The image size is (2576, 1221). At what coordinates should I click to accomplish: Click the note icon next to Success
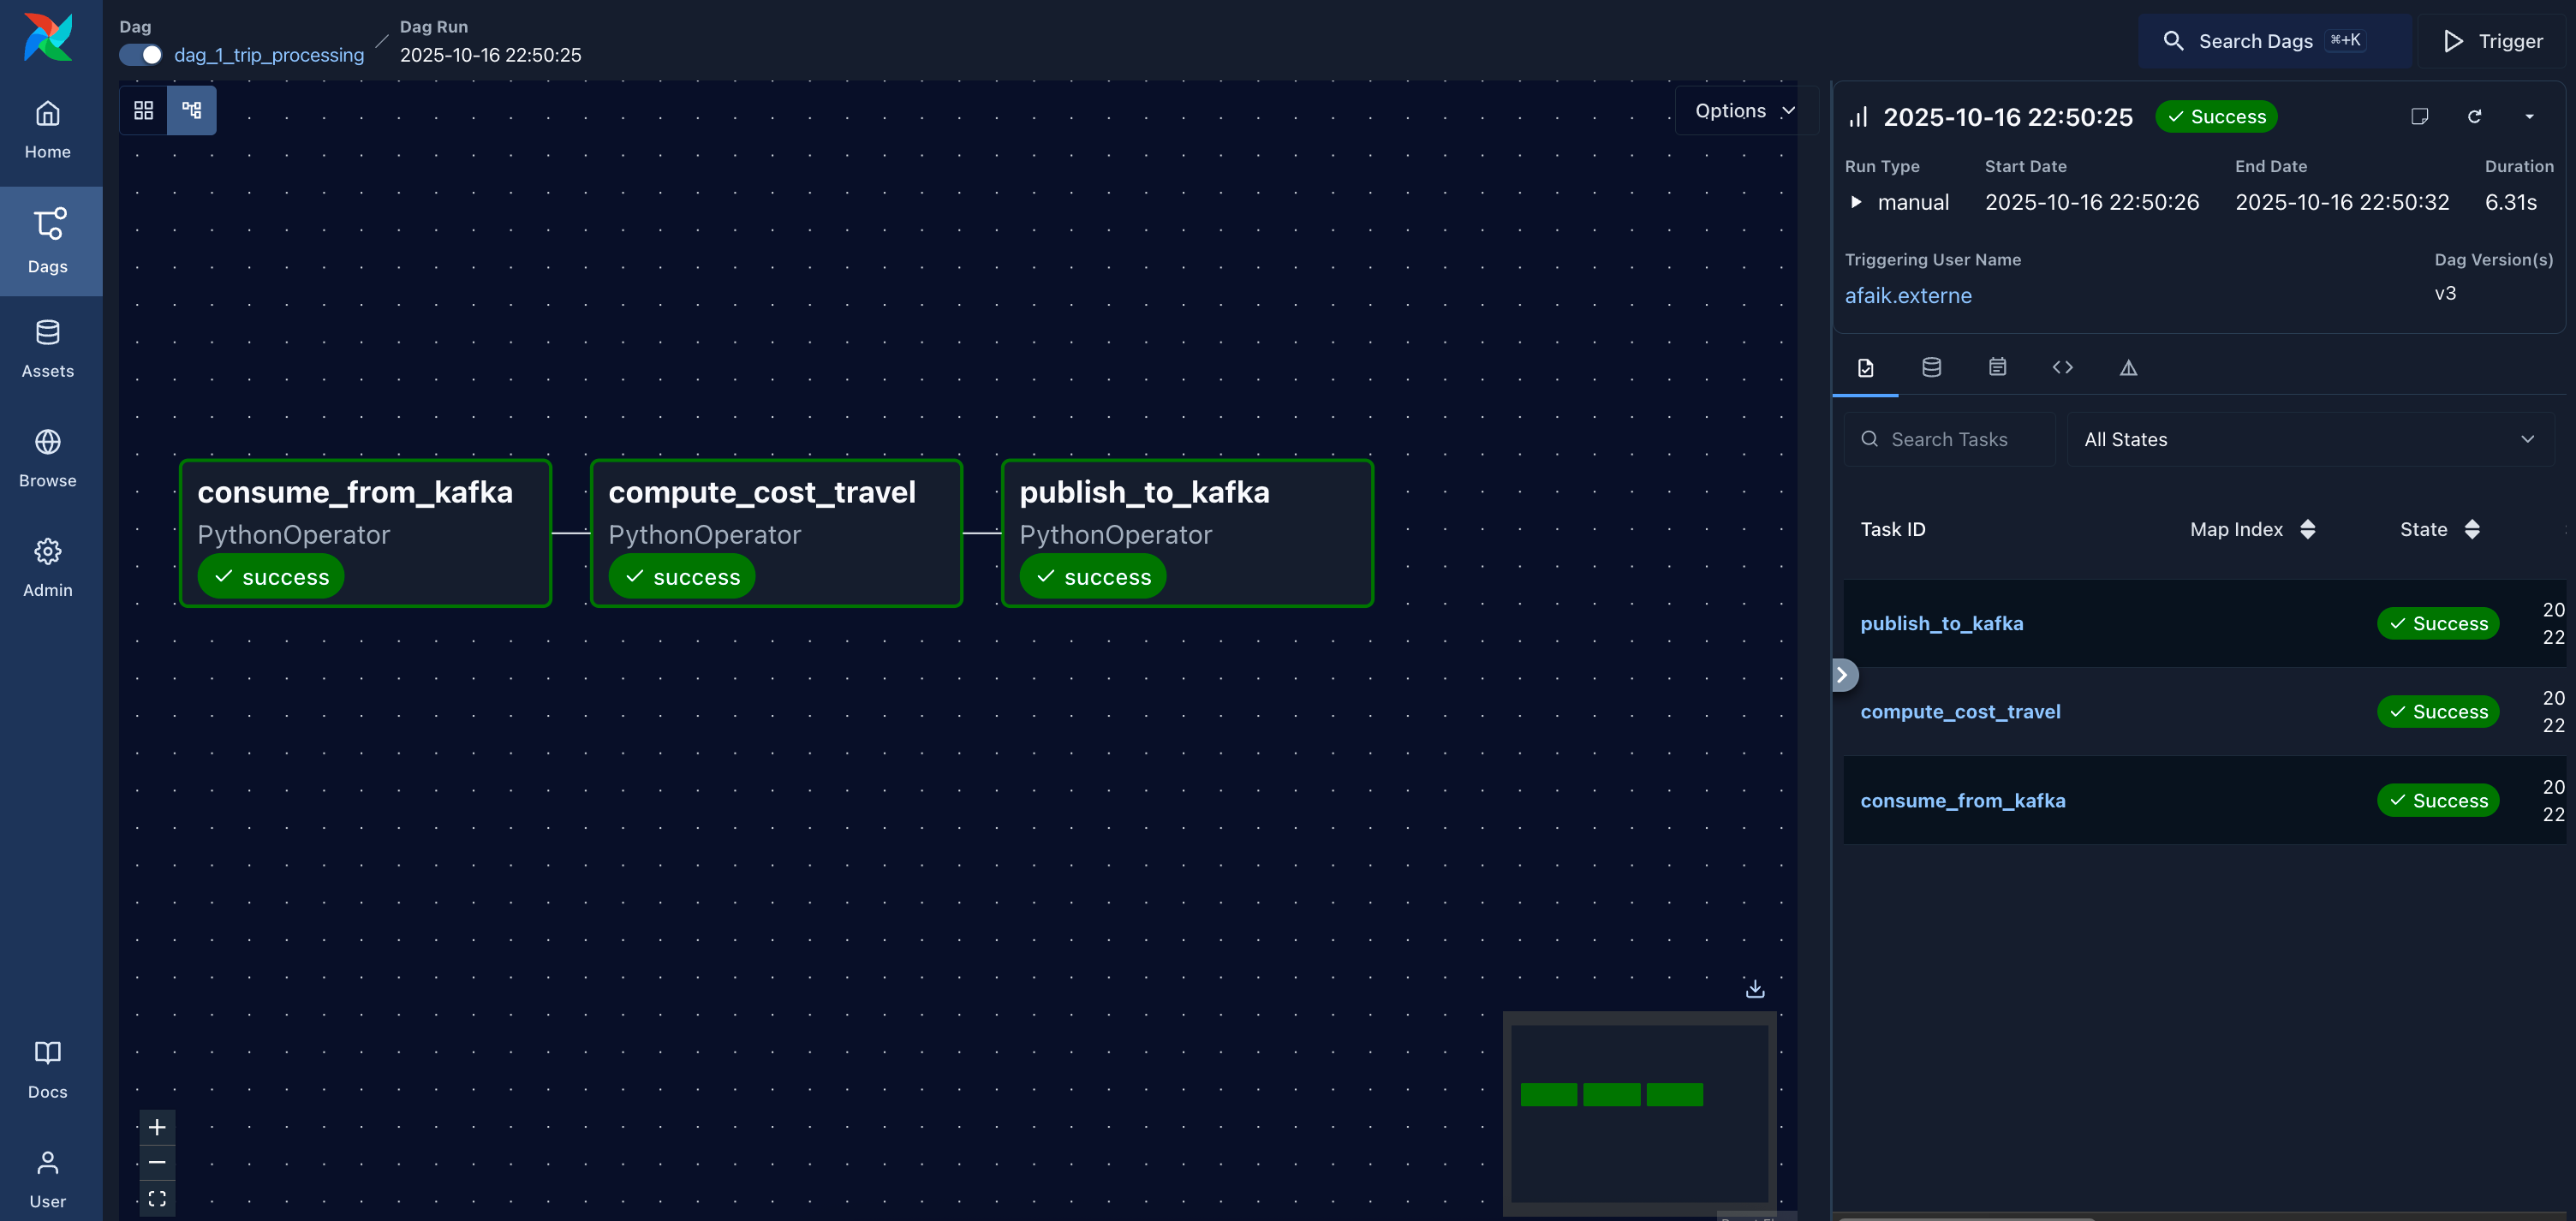(2419, 117)
